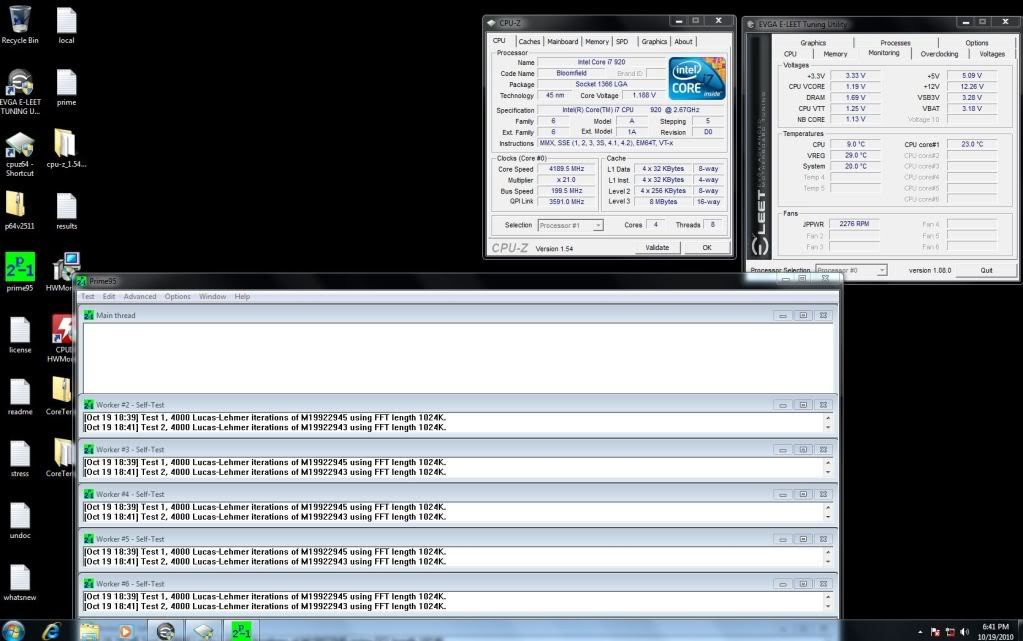The image size is (1023, 641).
Task: Open the 'license' file on desktop
Action: pyautogui.click(x=20, y=335)
